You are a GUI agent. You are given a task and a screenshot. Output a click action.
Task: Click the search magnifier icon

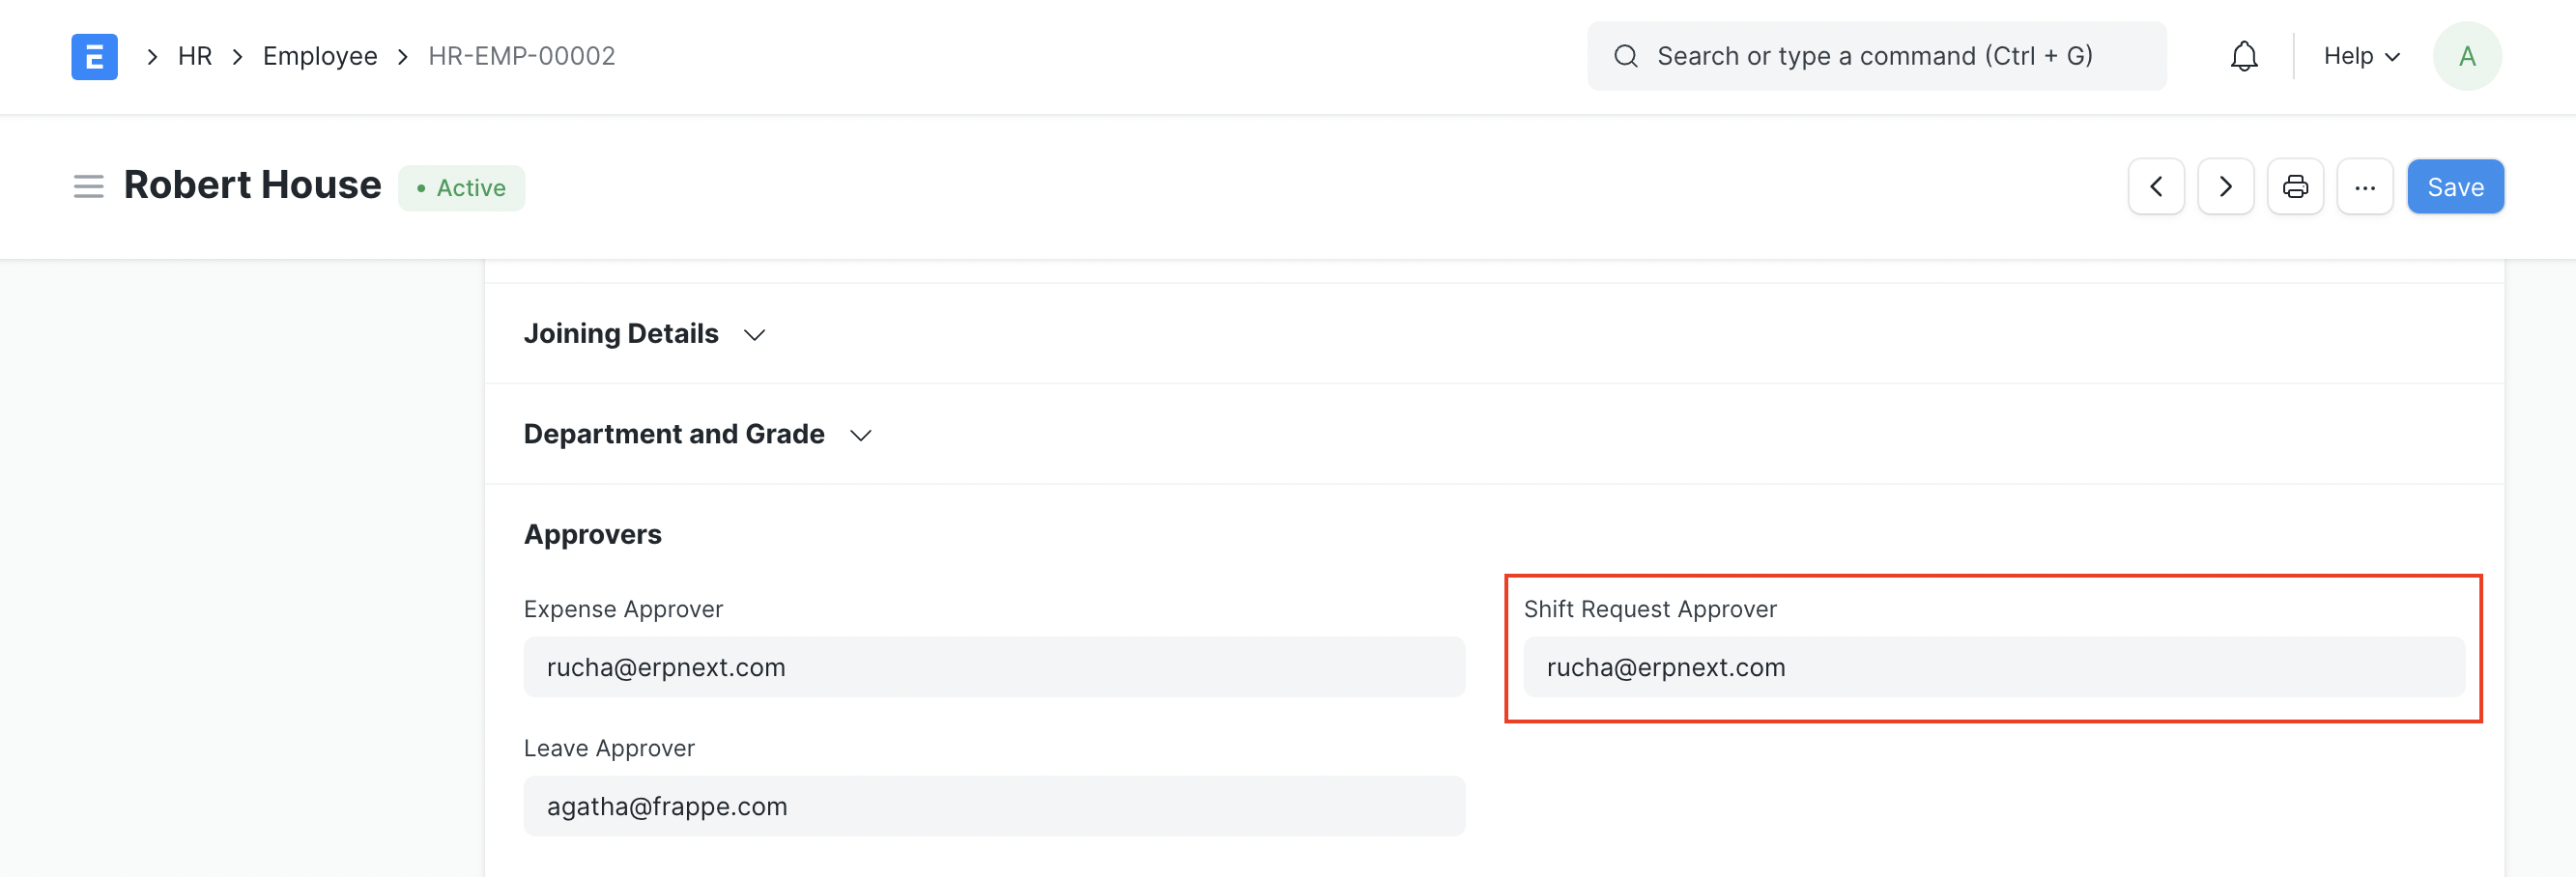(1626, 56)
